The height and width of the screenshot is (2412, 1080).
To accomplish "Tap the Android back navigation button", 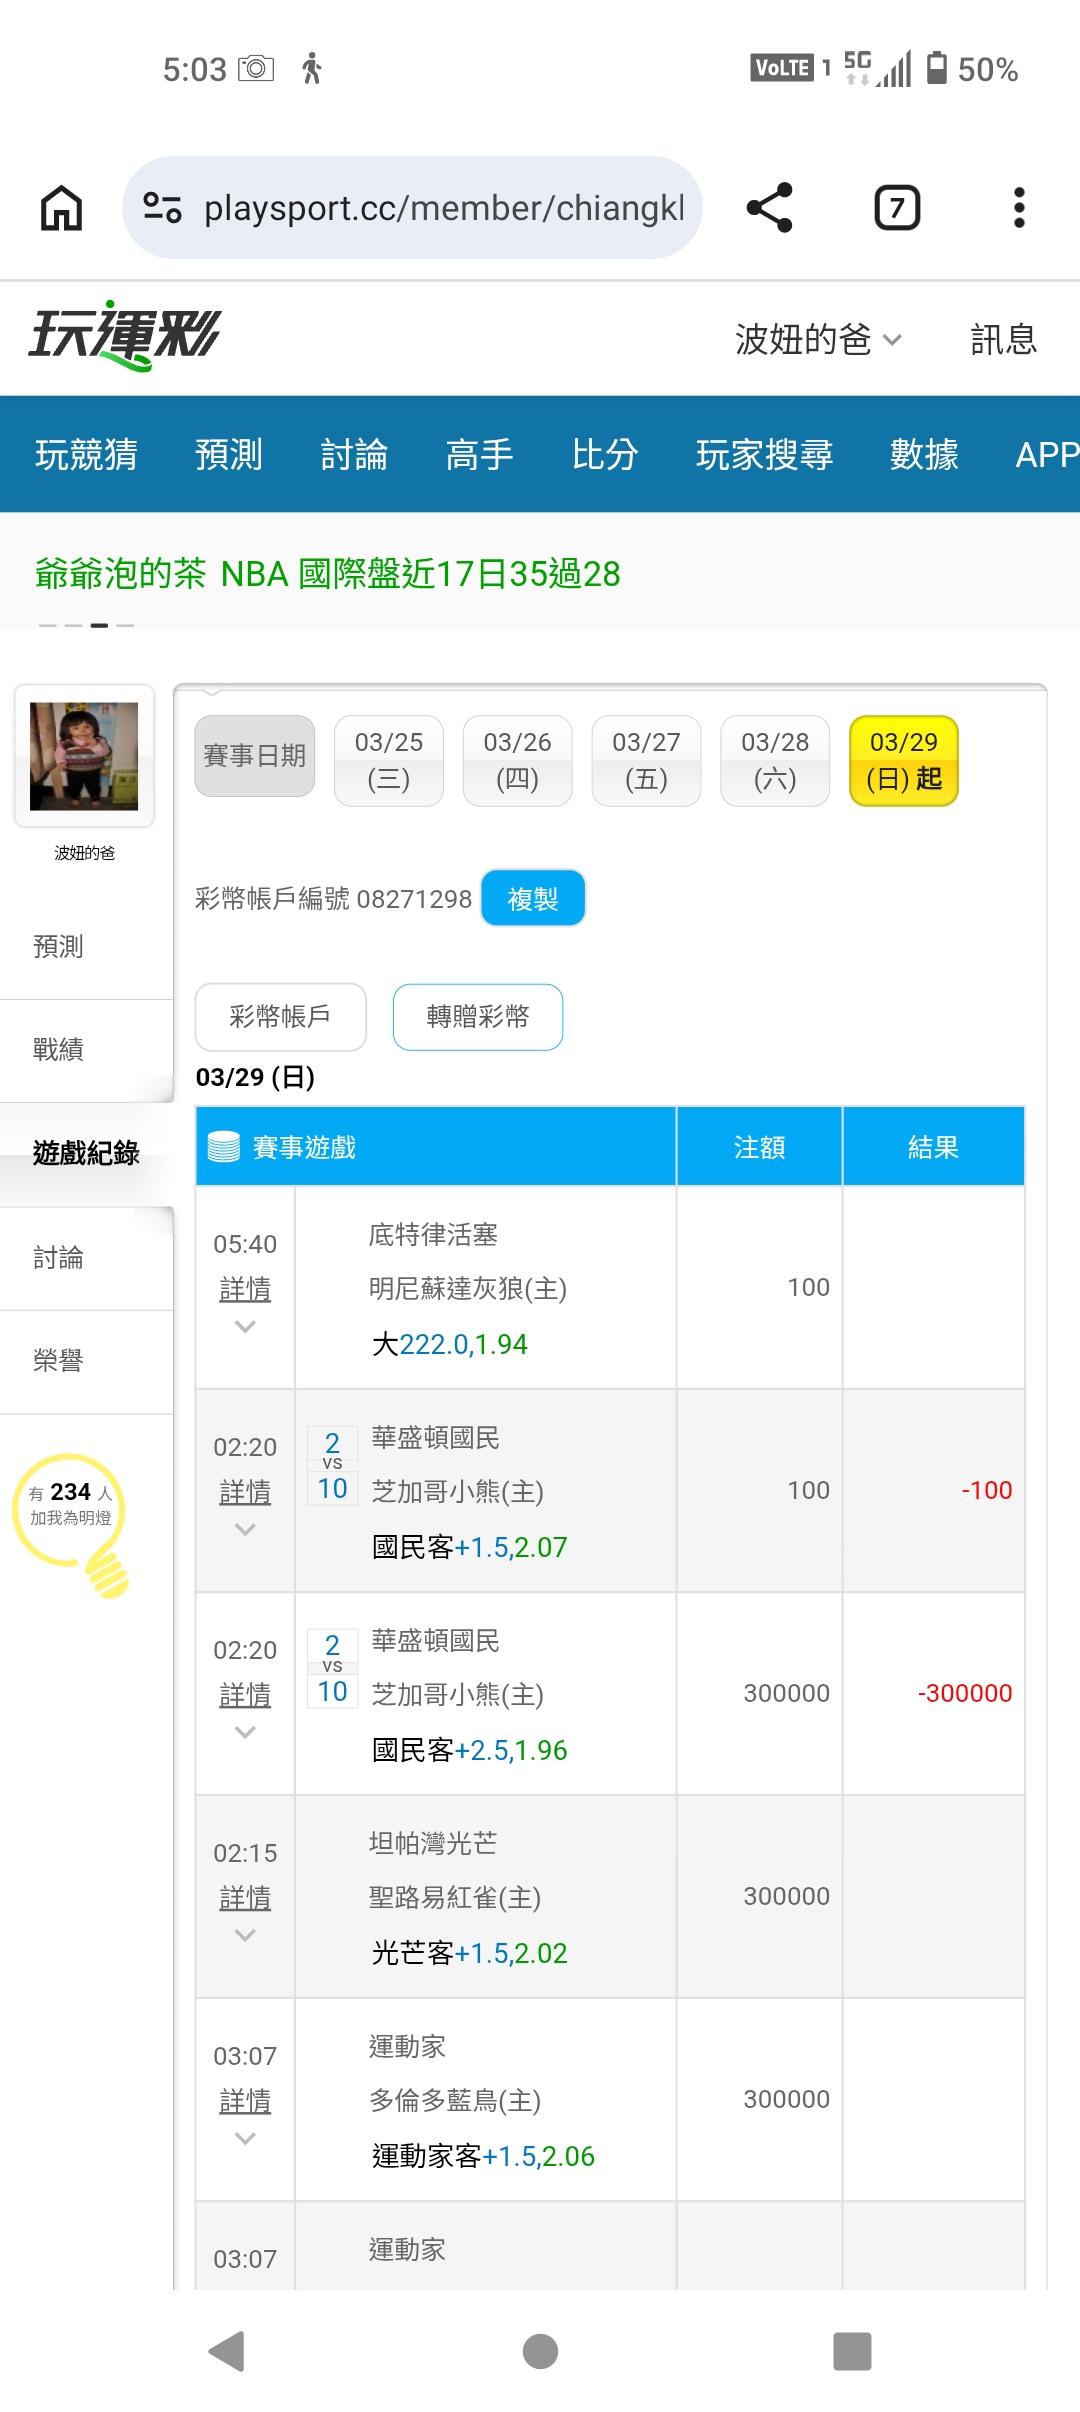I will pos(227,2351).
